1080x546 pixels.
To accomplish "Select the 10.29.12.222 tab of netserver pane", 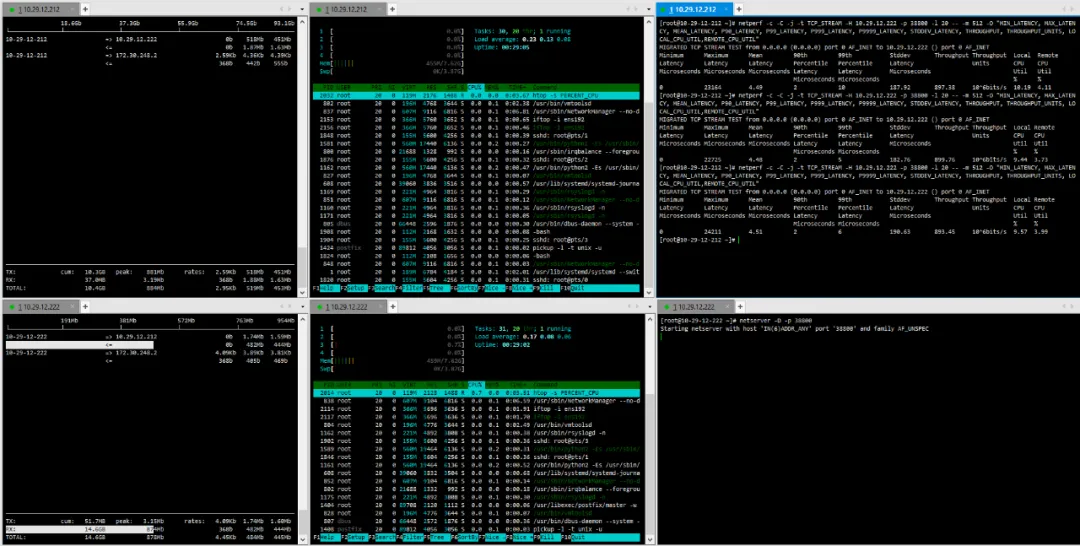I will click(695, 306).
